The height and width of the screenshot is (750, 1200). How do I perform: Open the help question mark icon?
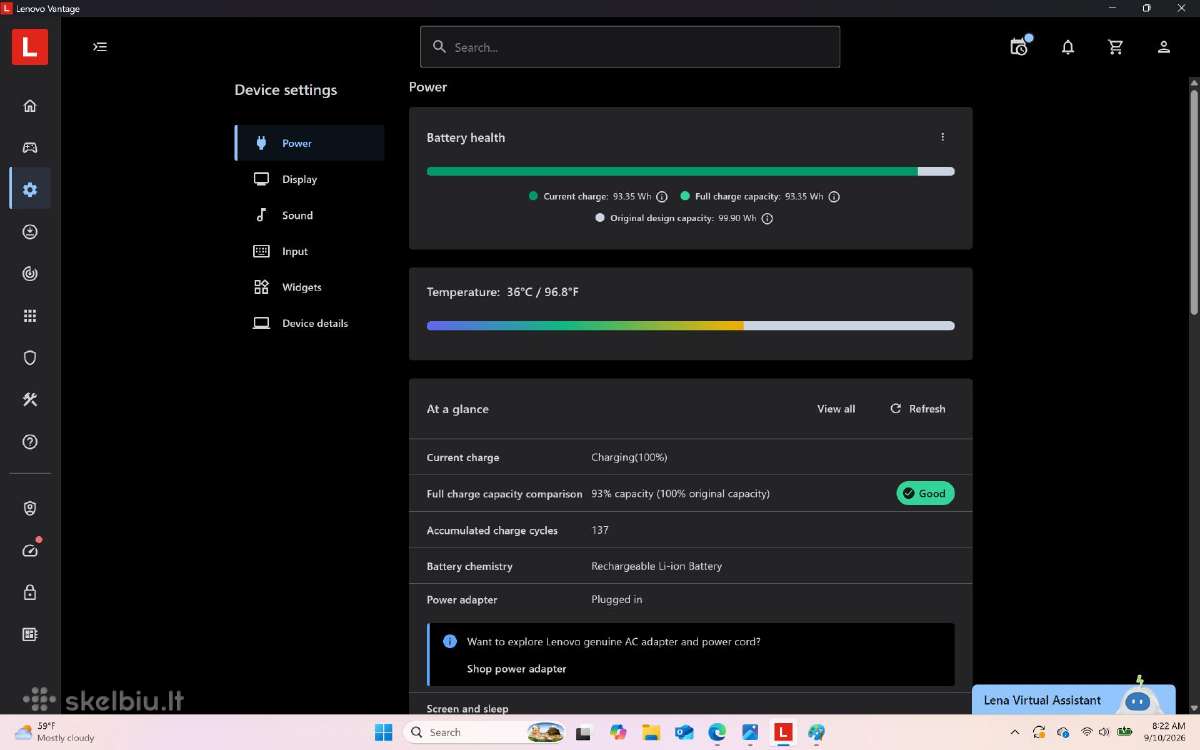(30, 441)
